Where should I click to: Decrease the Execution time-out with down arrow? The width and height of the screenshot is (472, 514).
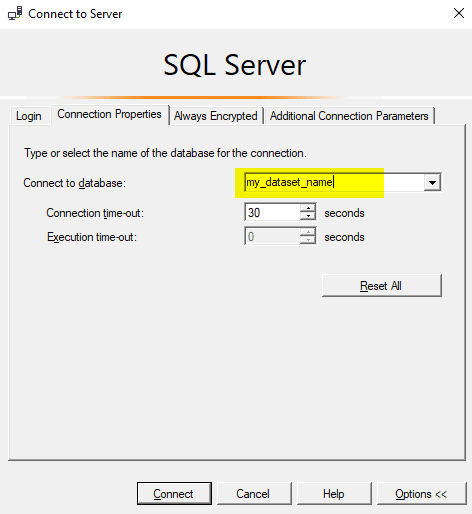(308, 241)
